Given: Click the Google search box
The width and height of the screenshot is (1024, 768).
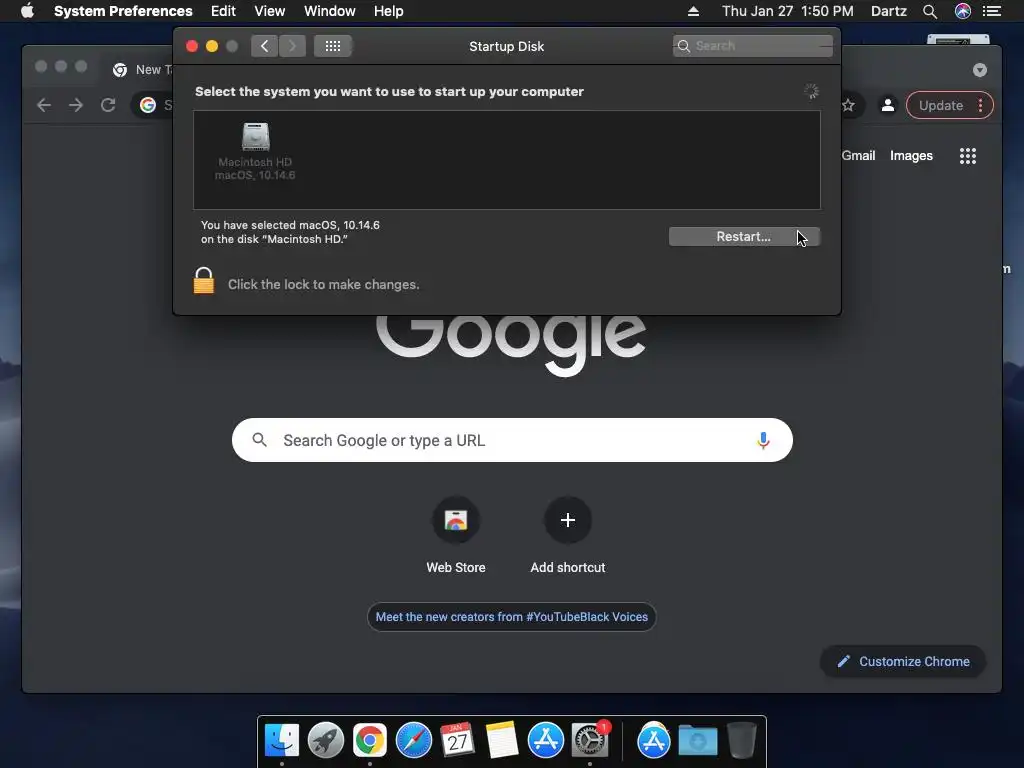Looking at the screenshot, I should point(512,440).
